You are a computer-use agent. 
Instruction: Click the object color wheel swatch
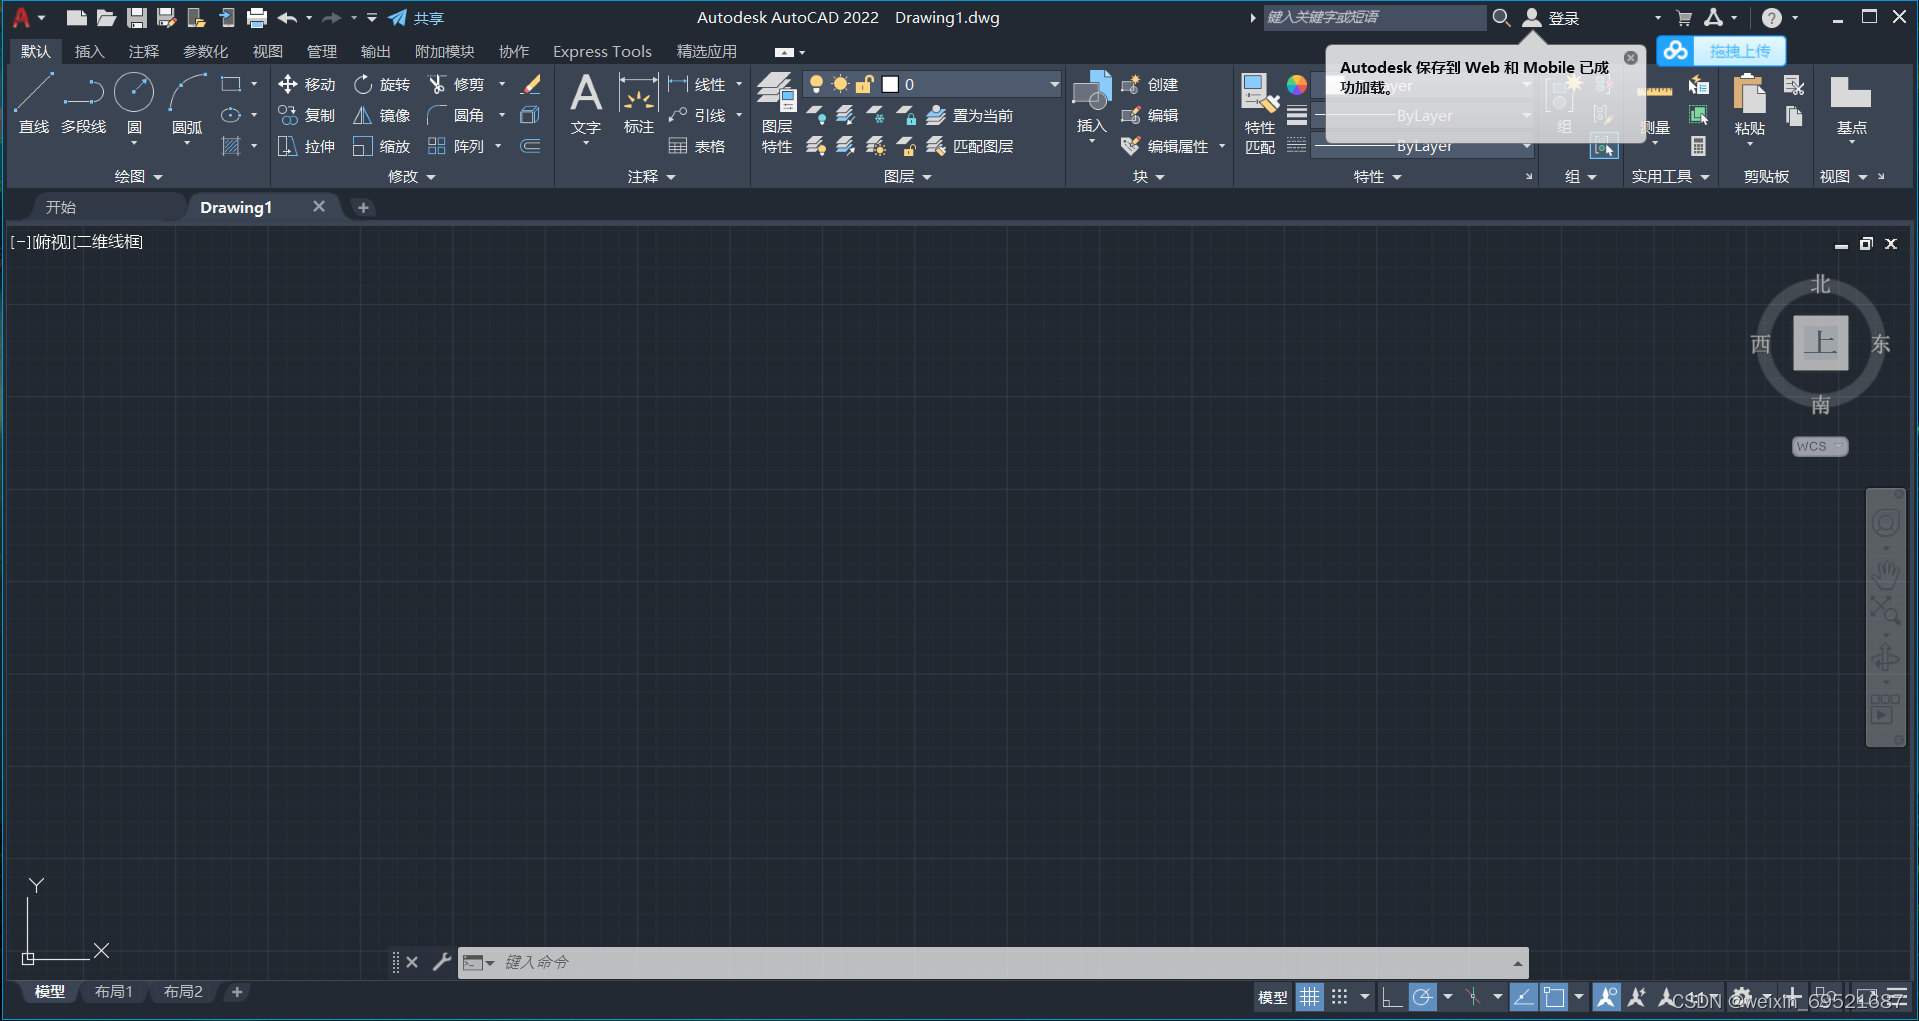click(x=1297, y=85)
